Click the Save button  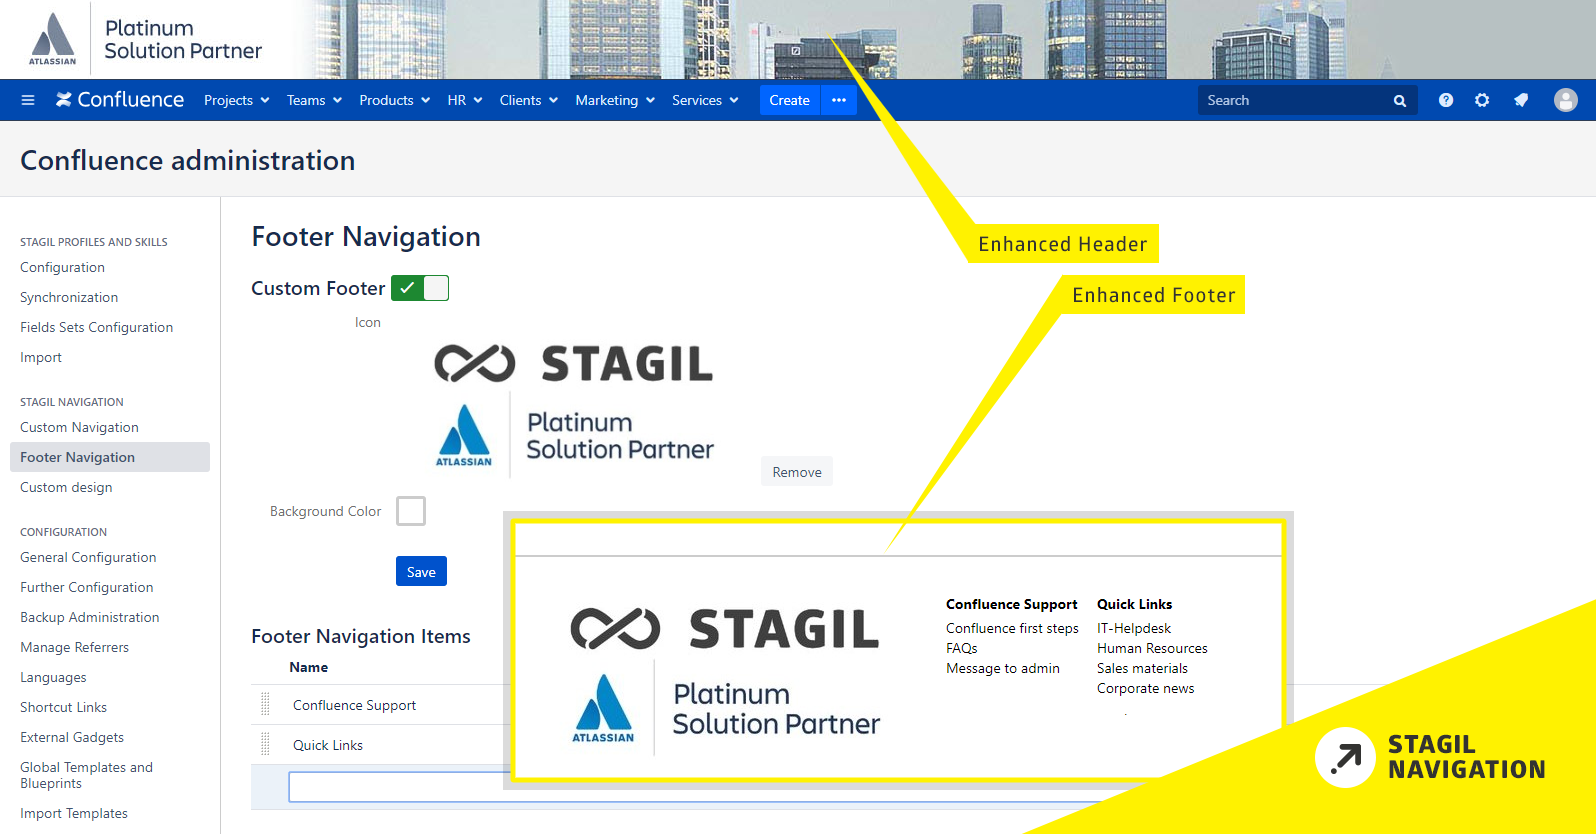pos(421,571)
